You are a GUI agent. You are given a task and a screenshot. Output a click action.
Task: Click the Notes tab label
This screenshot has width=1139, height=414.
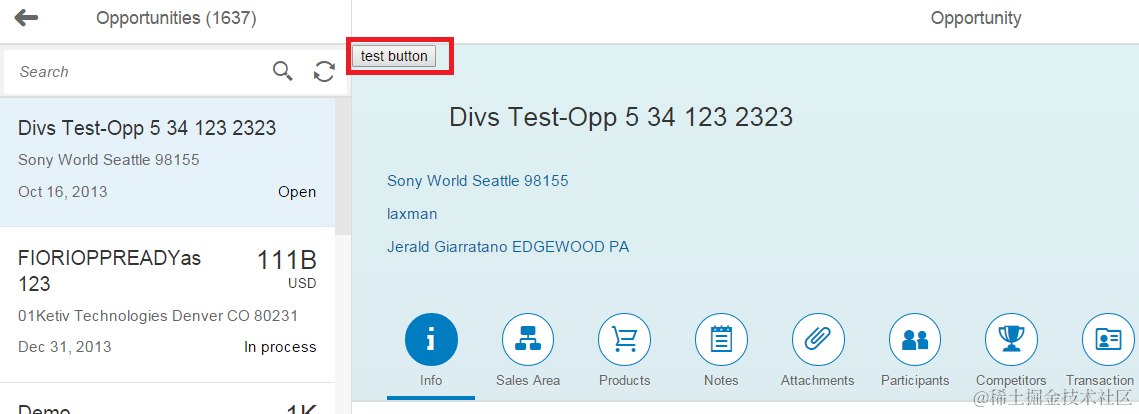[721, 381]
